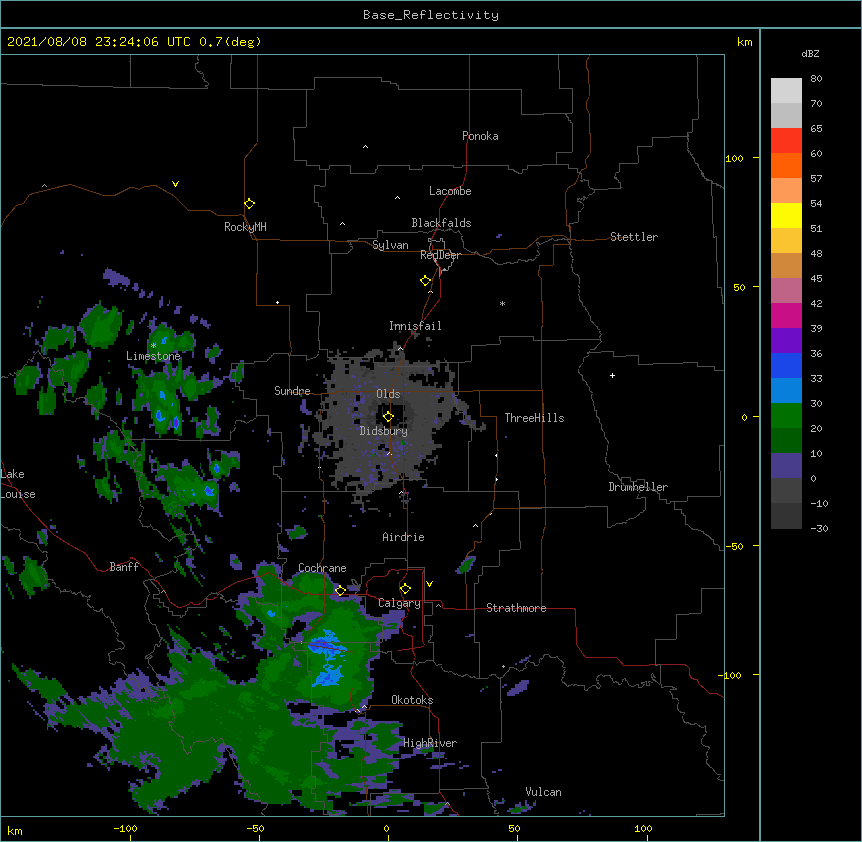Viewport: 862px width, 842px height.
Task: Click the Banff label
Action: pyautogui.click(x=124, y=567)
